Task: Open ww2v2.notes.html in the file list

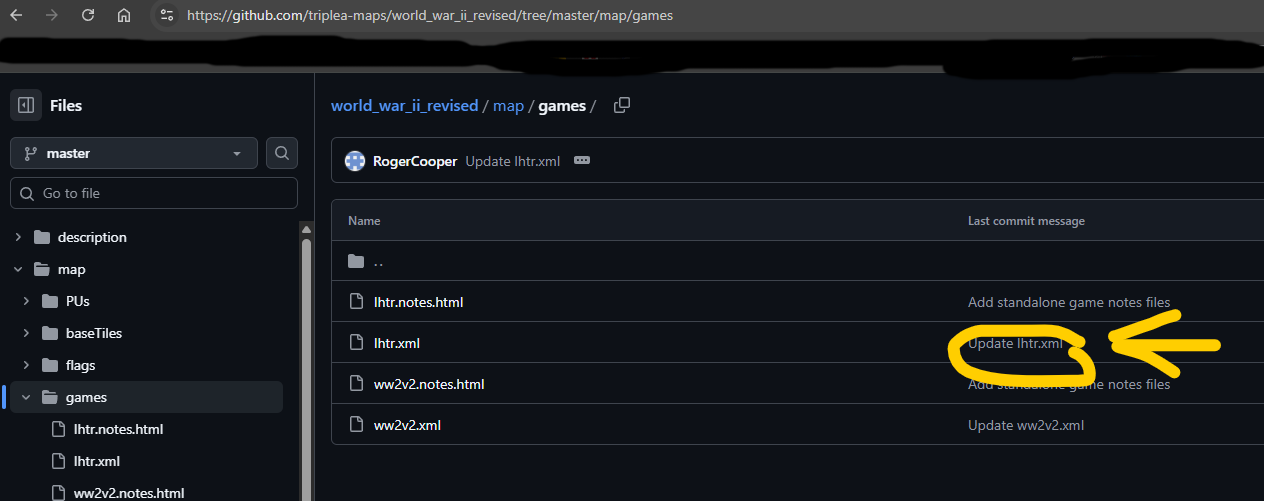Action: 429,384
